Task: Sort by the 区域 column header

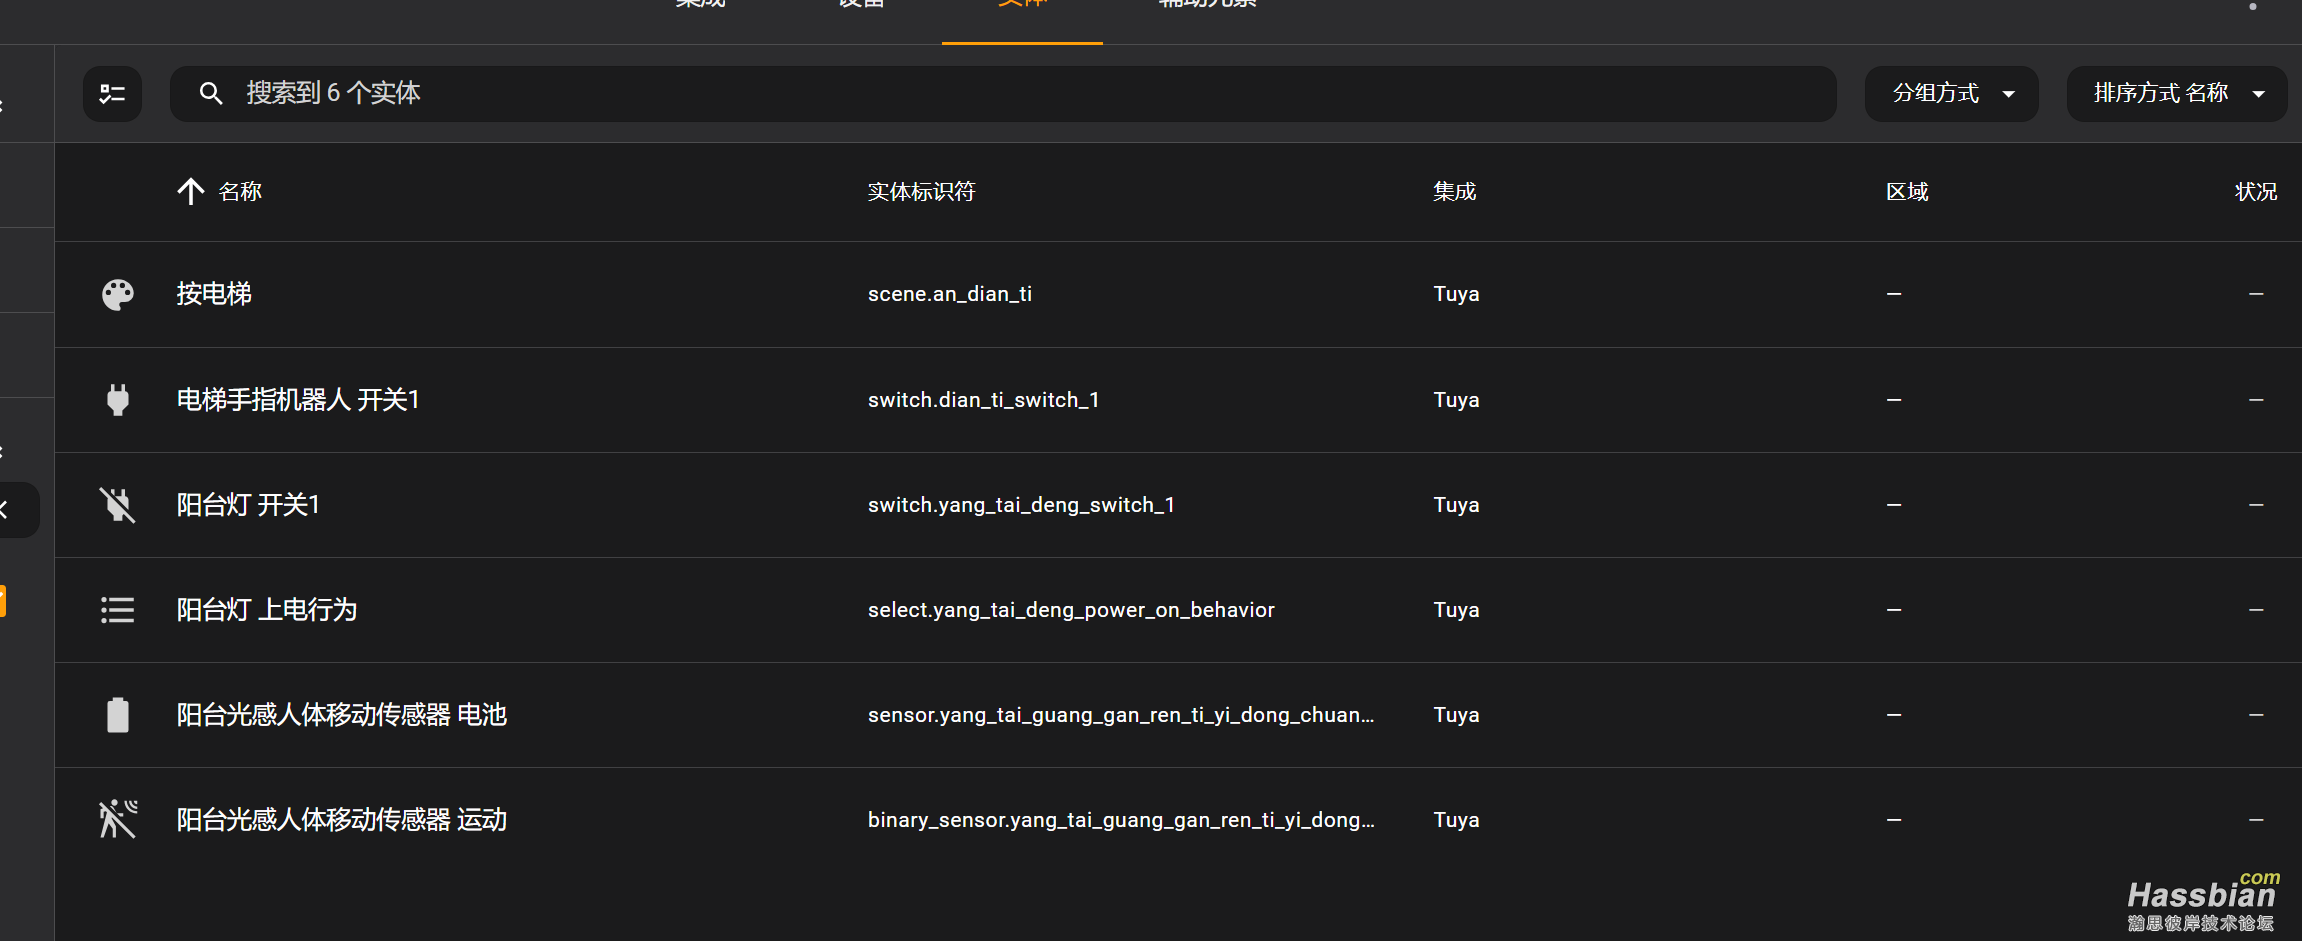Action: pos(1907,191)
